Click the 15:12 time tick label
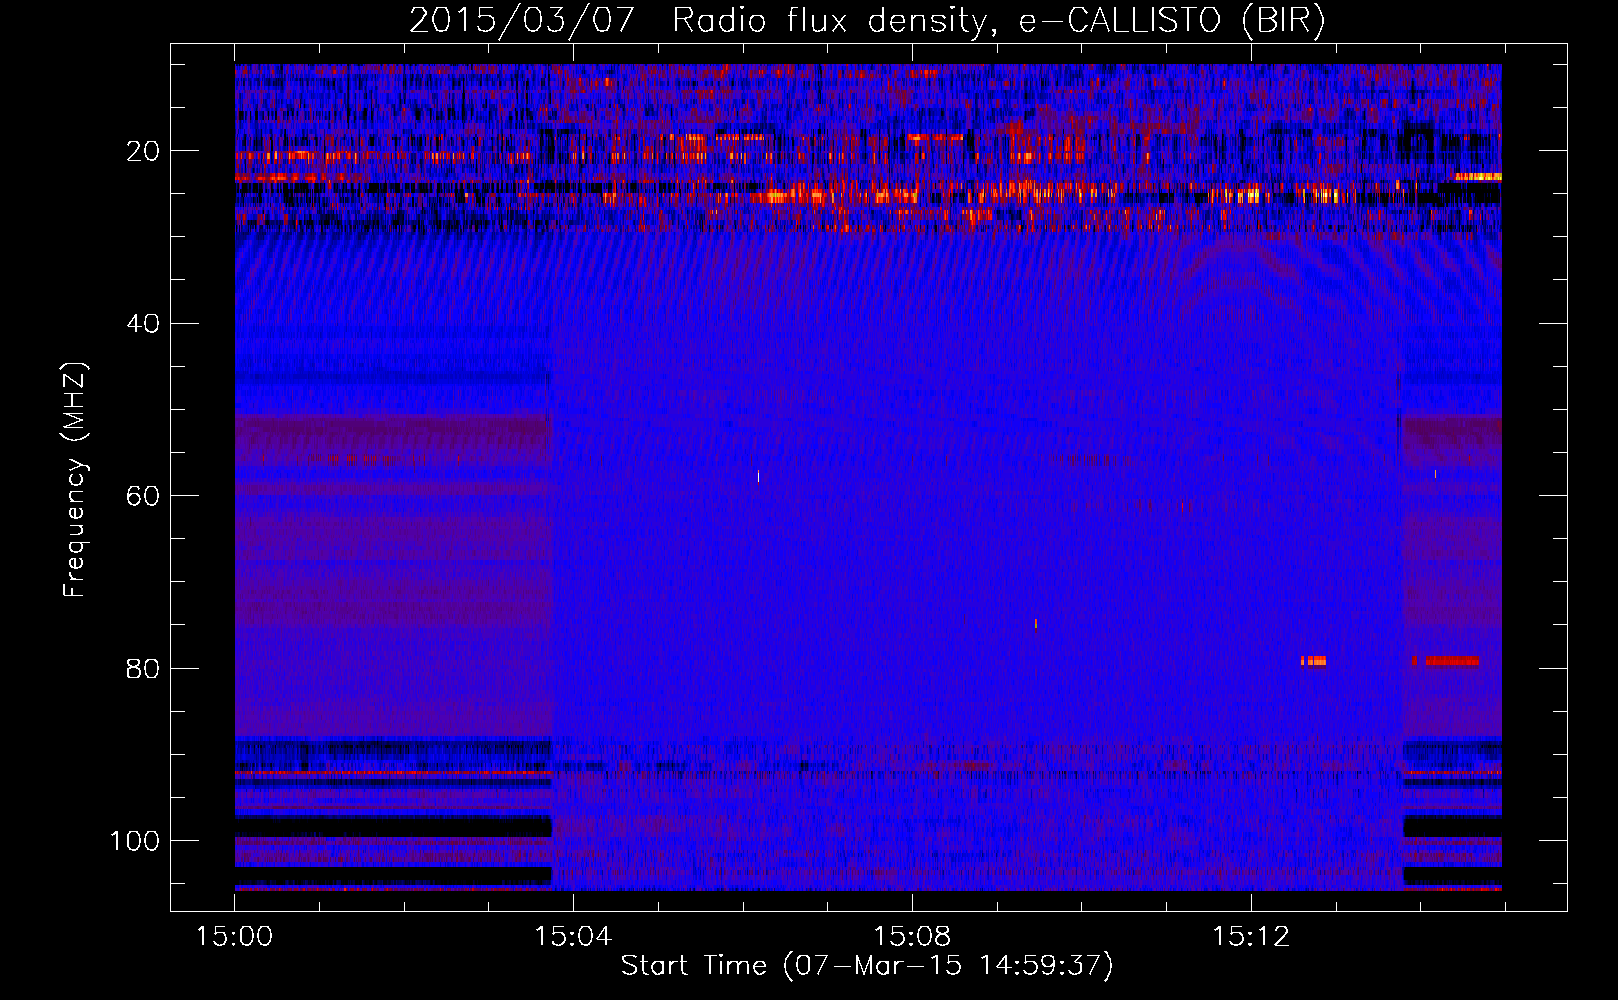The width and height of the screenshot is (1618, 1000). click(x=1251, y=937)
